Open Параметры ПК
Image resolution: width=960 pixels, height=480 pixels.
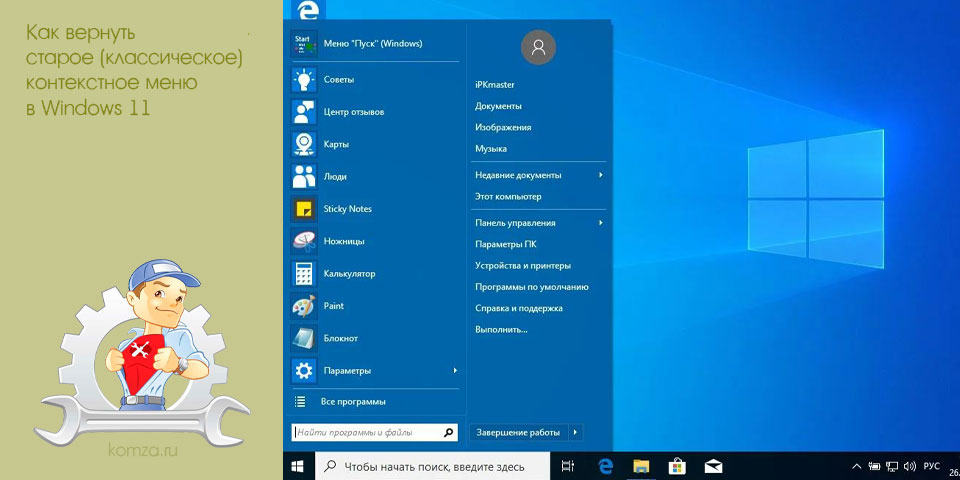[506, 244]
